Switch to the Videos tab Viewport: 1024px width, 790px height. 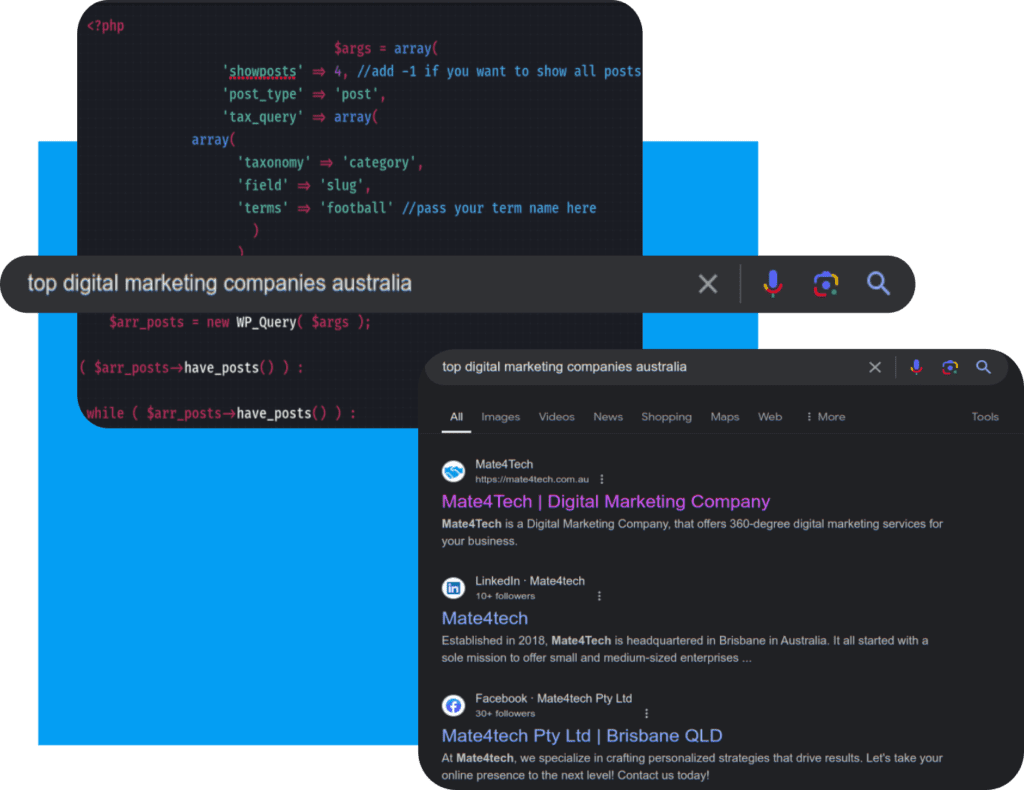[556, 417]
